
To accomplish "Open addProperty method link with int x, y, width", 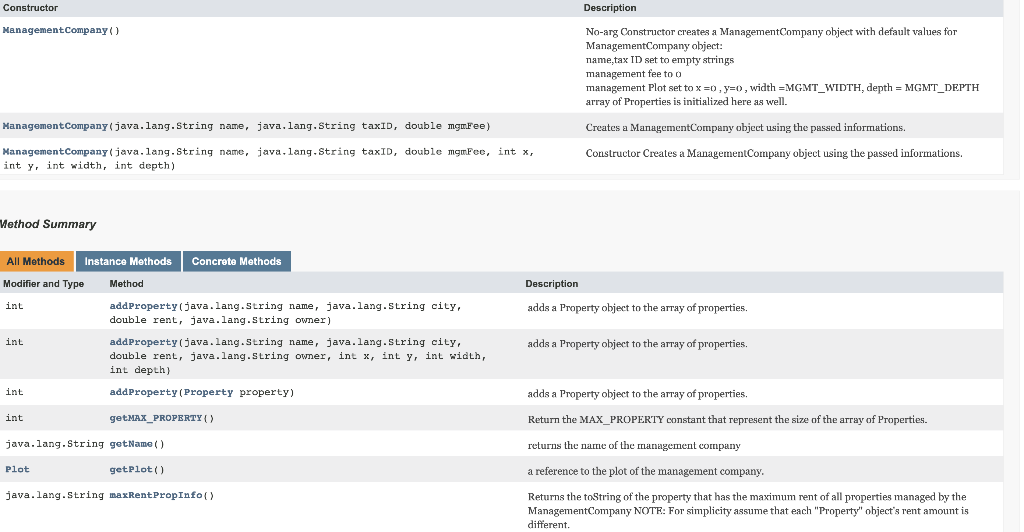I will (x=143, y=341).
